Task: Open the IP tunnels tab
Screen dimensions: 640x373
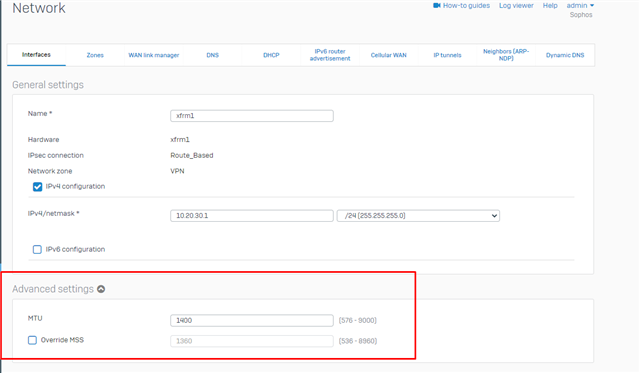Action: pos(447,55)
